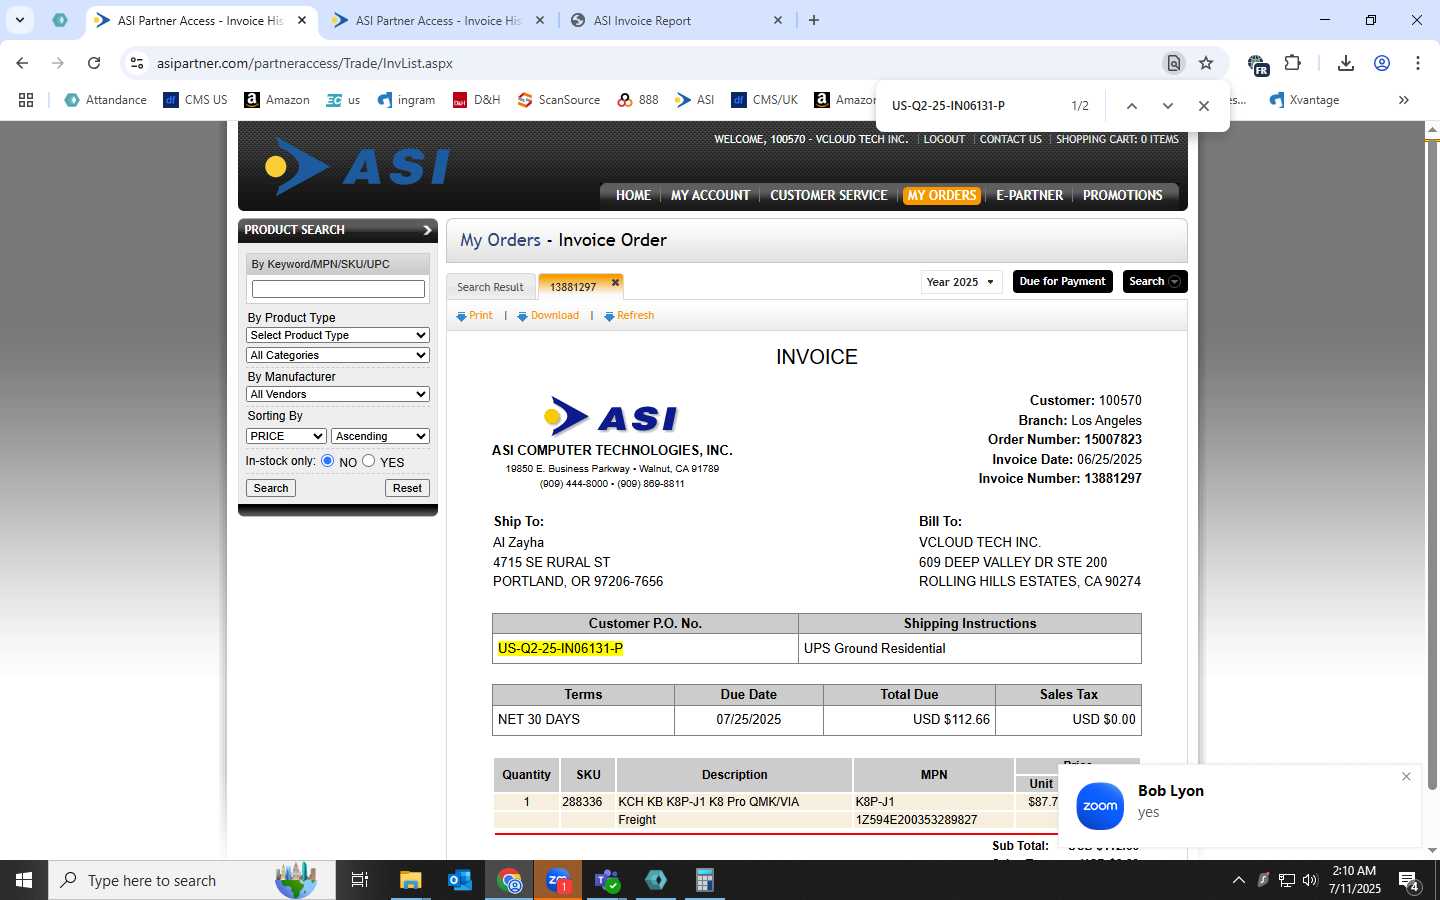The width and height of the screenshot is (1440, 900).
Task: Open the CONTACT US link
Action: tap(1010, 140)
